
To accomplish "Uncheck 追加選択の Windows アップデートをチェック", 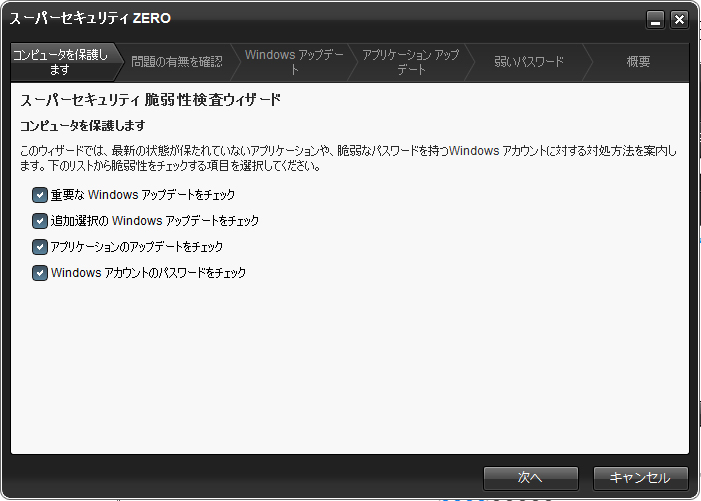I will [40, 221].
